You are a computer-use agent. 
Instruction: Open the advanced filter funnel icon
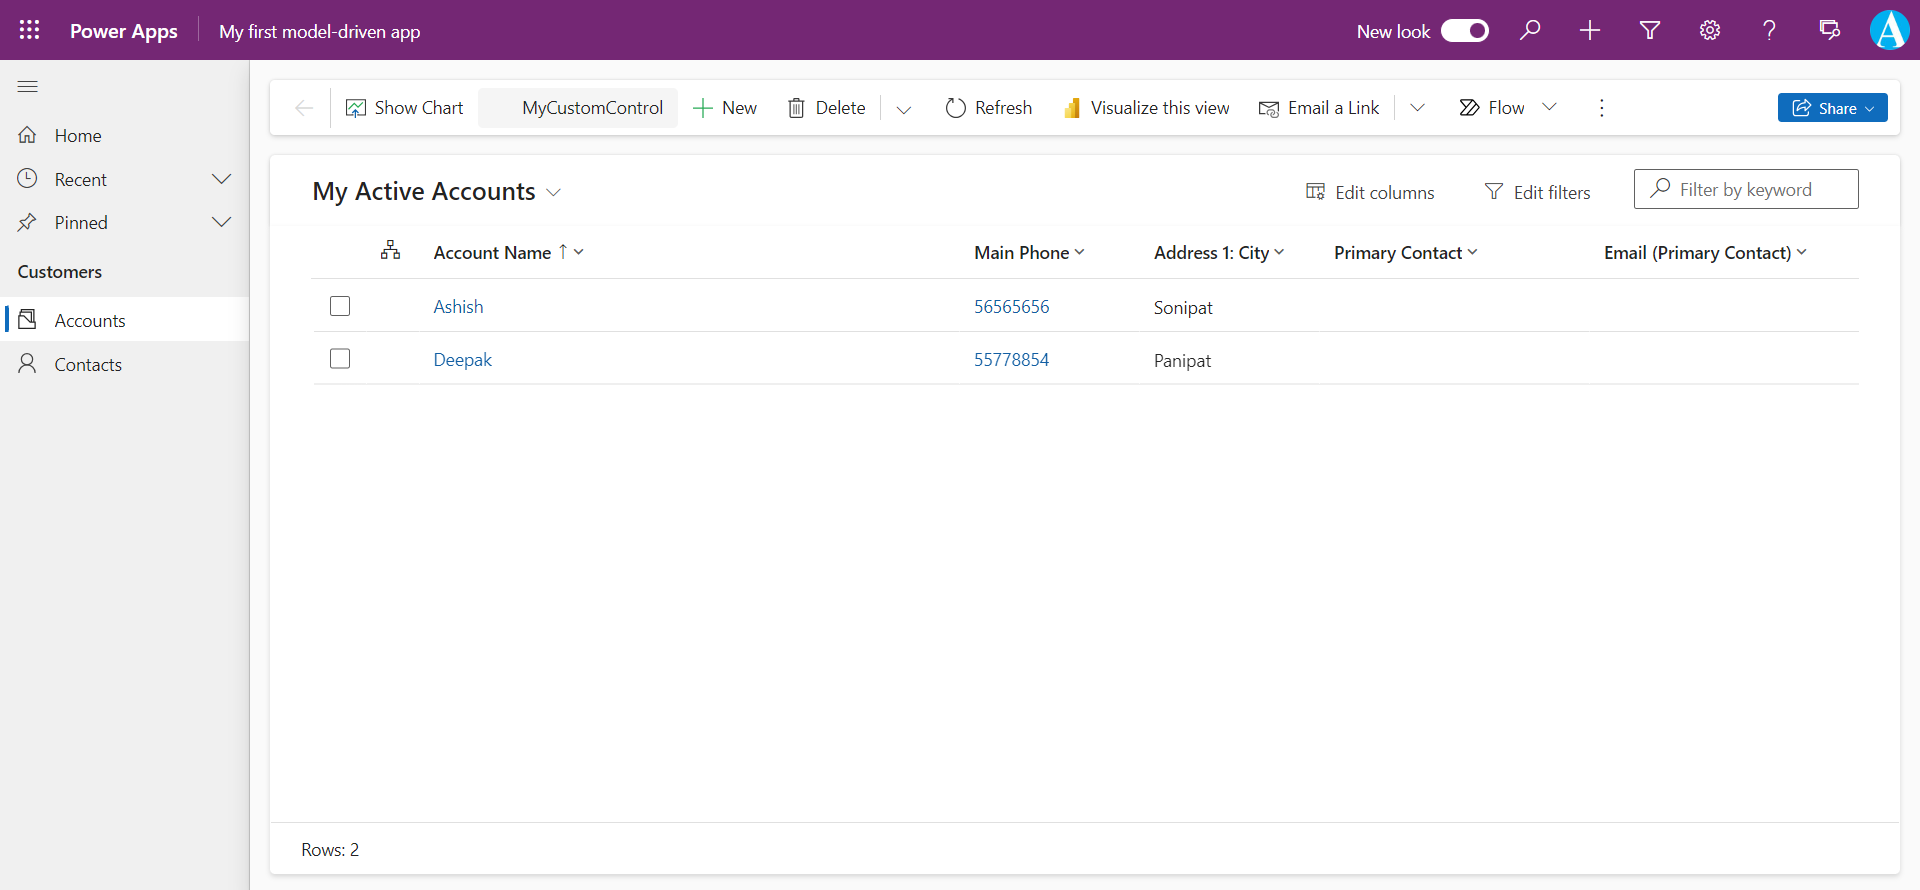pyautogui.click(x=1650, y=30)
